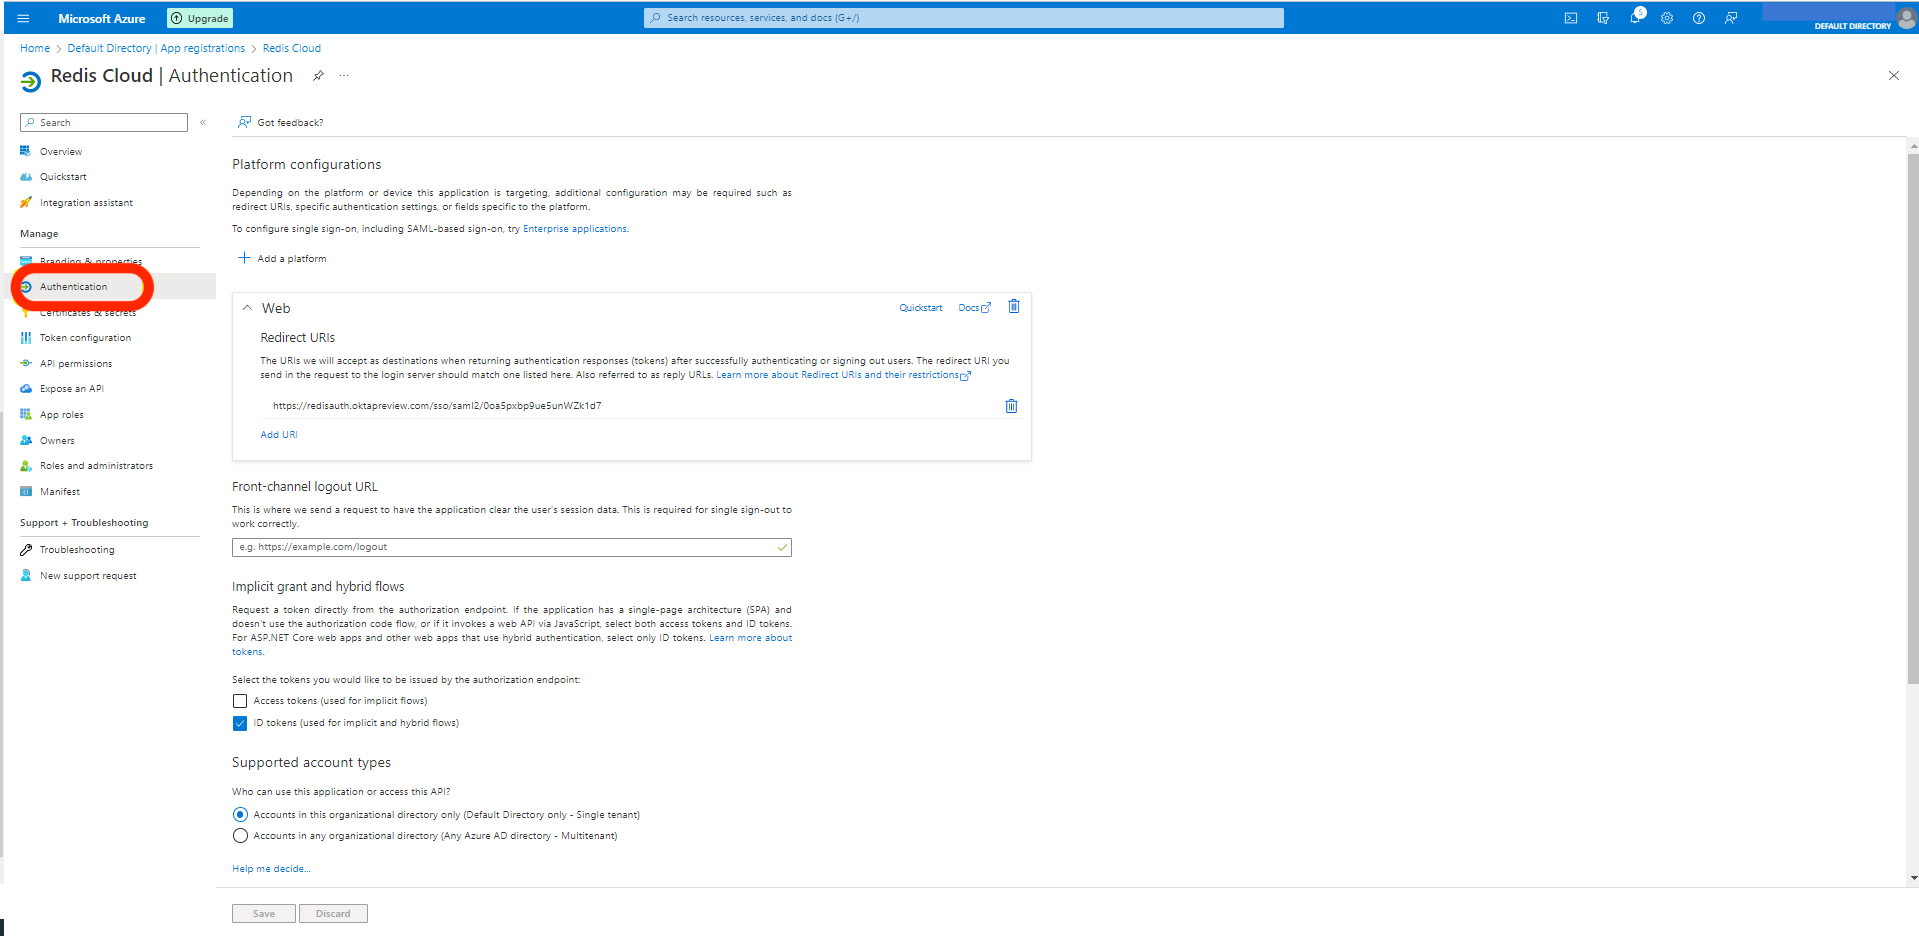
Task: Pin the Authentication blade with pin icon
Action: (x=318, y=76)
